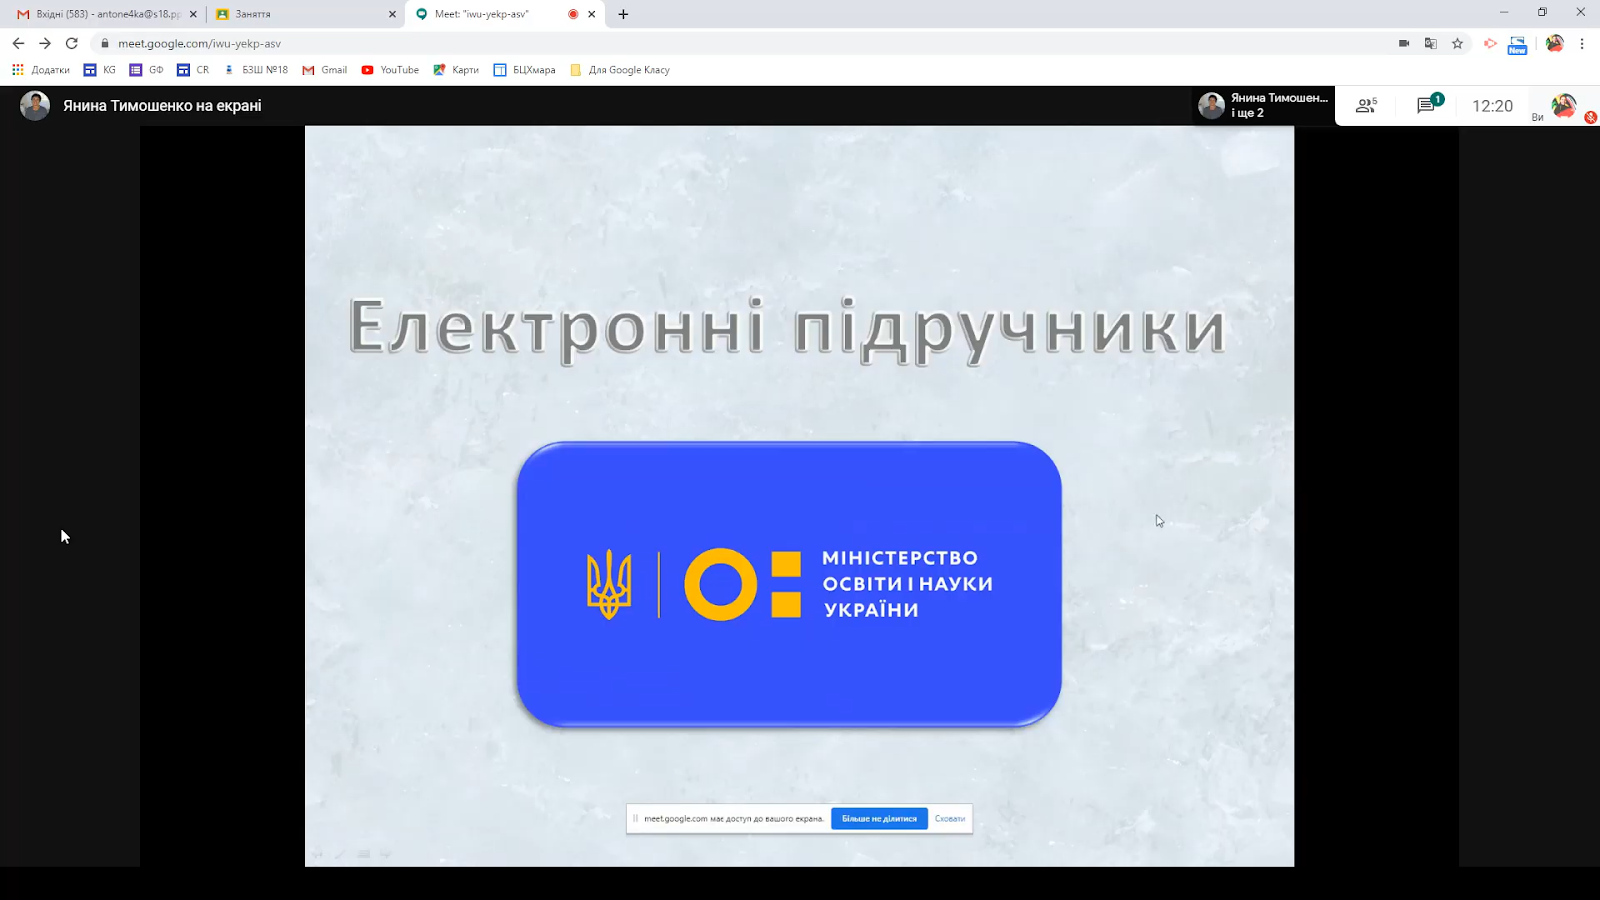Open the KG bookmark
Viewport: 1600px width, 900px height.
coord(100,70)
